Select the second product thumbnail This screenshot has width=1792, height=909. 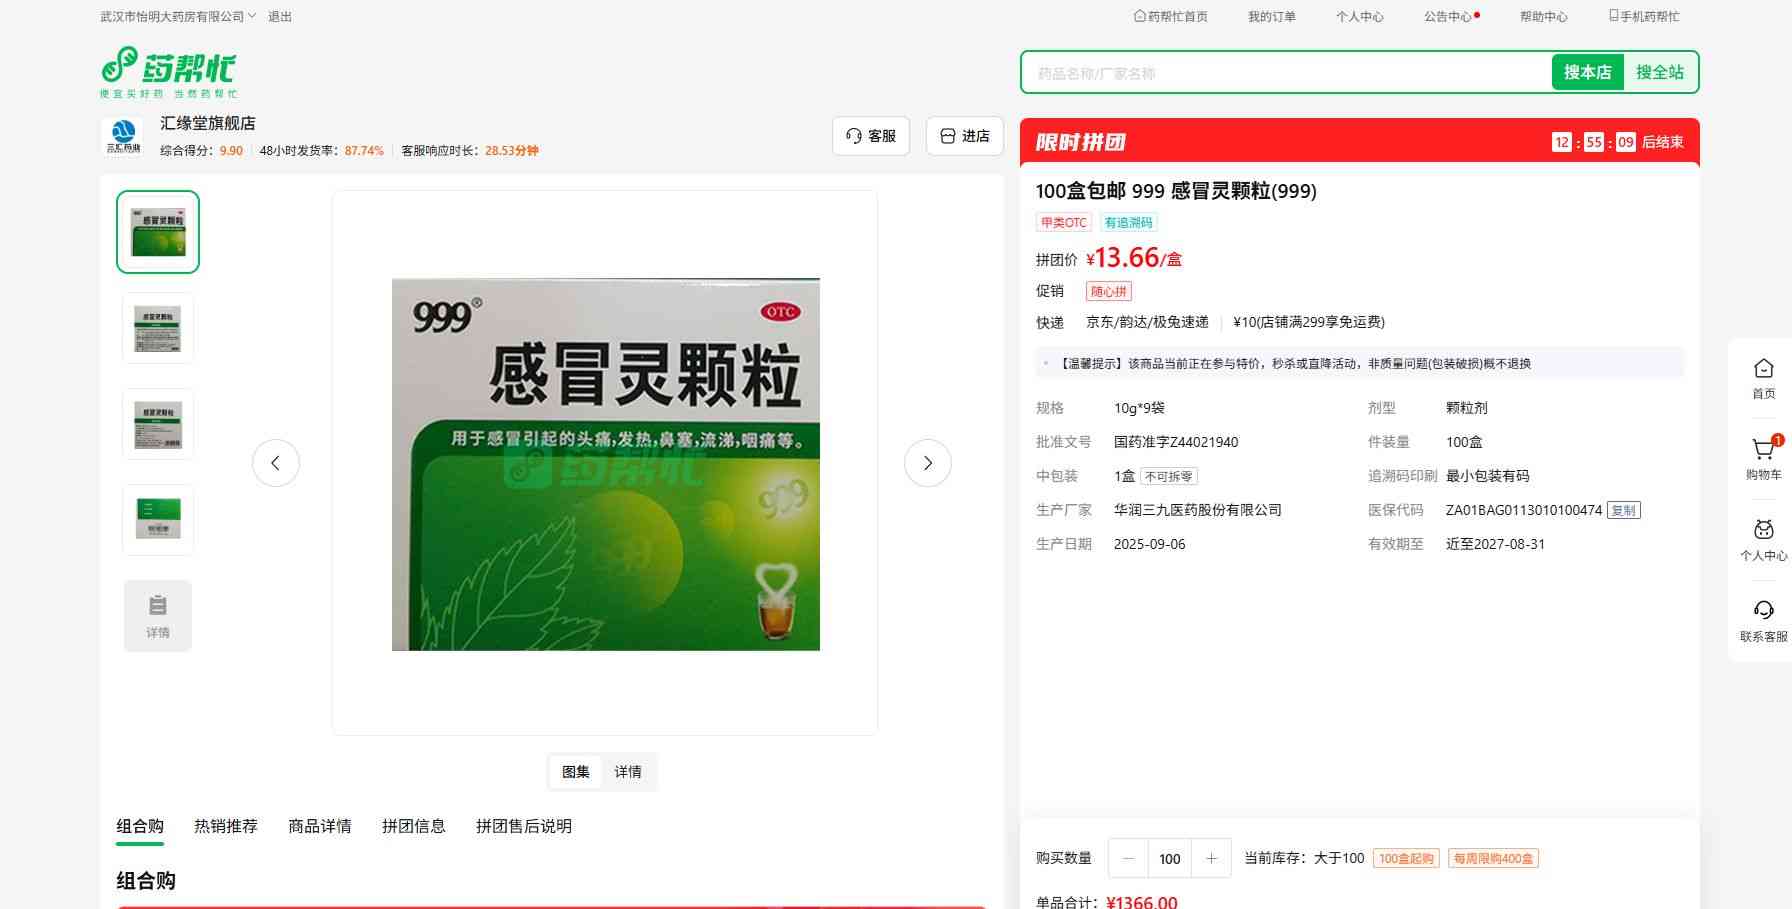(158, 328)
